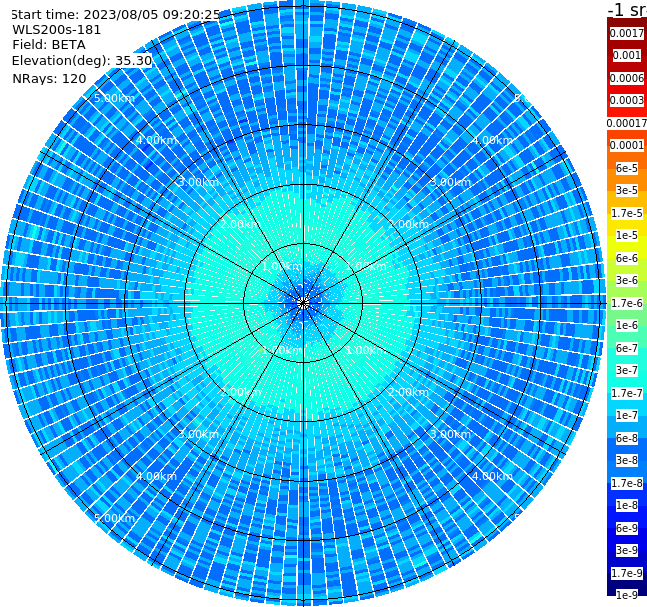Select the 6e-9 color bar value
The image size is (647, 607).
(627, 528)
